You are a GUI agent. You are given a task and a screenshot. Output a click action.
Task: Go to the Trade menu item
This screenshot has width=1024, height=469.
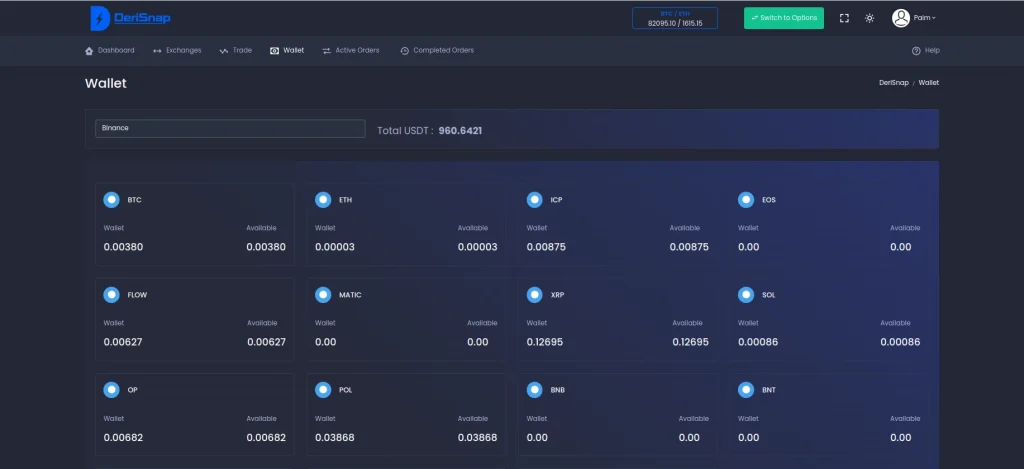tap(236, 50)
